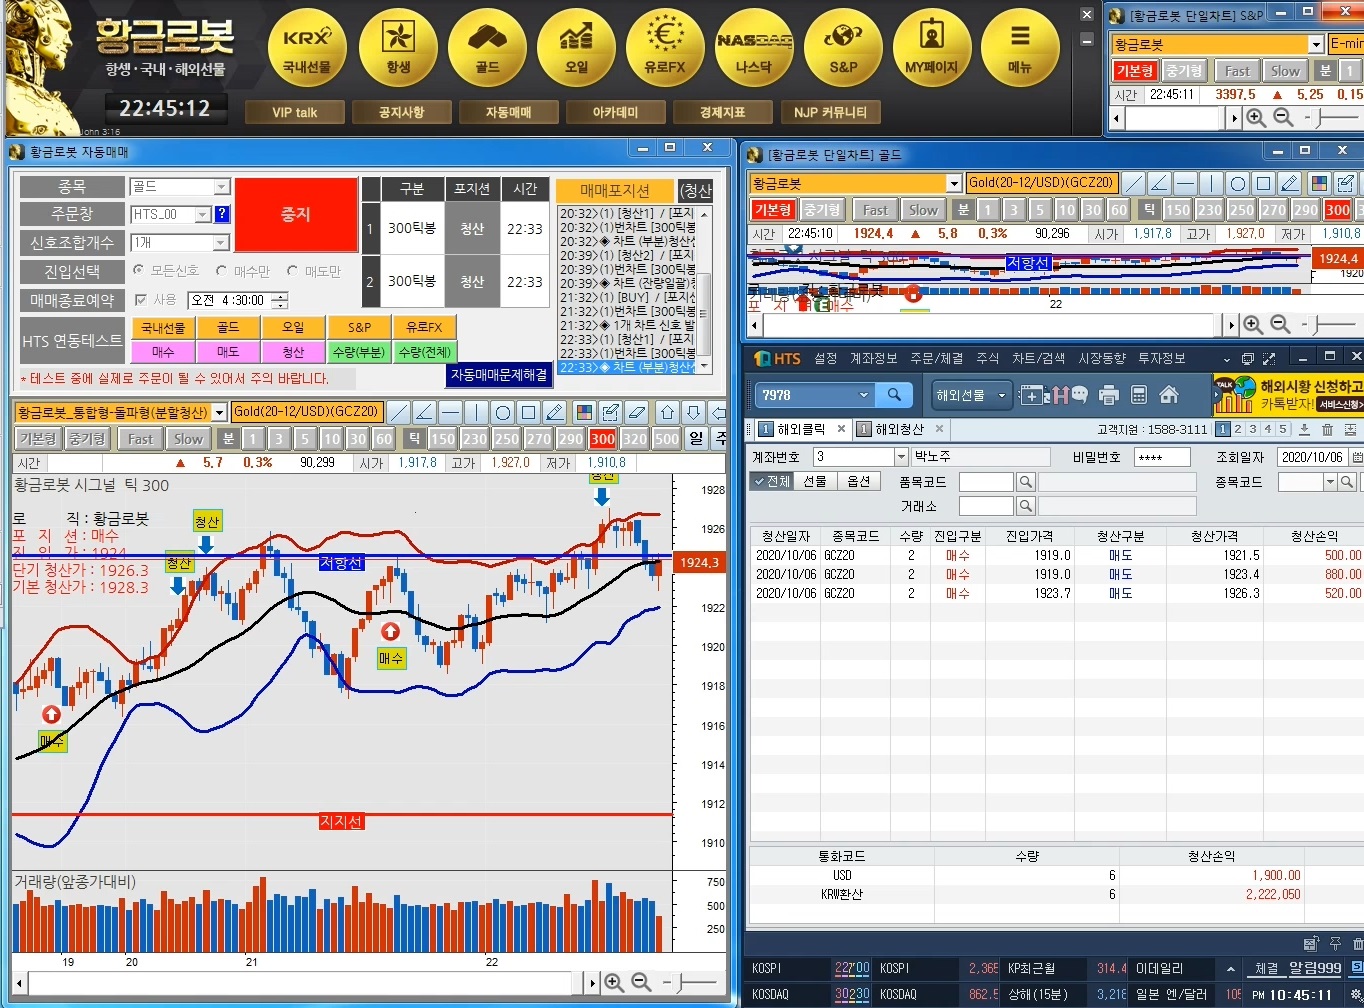Click down arrow icon in main chart toolbar
Screen dimensions: 1364x1008
(x=693, y=412)
